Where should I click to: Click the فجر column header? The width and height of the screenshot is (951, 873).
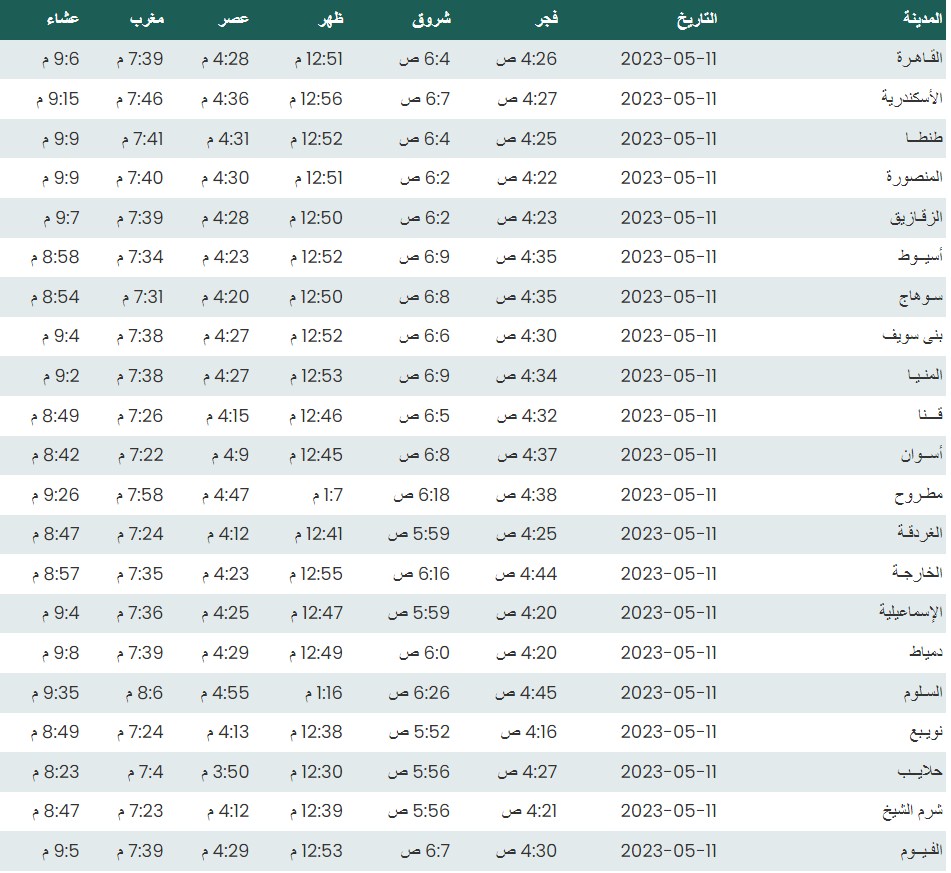click(544, 19)
